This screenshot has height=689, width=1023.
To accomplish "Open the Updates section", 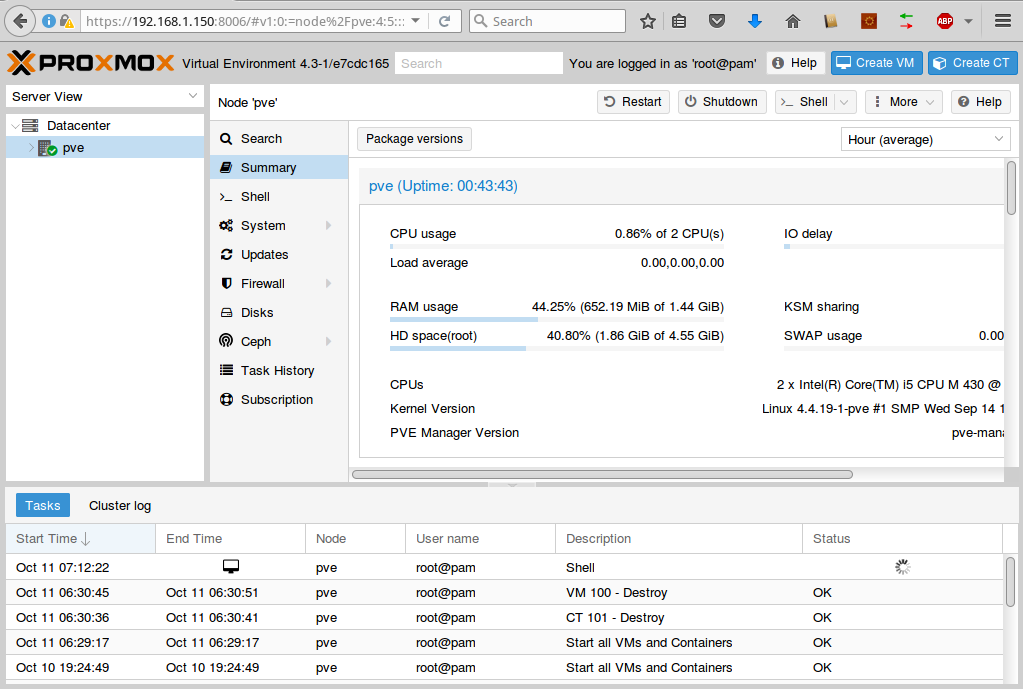I will tap(279, 254).
